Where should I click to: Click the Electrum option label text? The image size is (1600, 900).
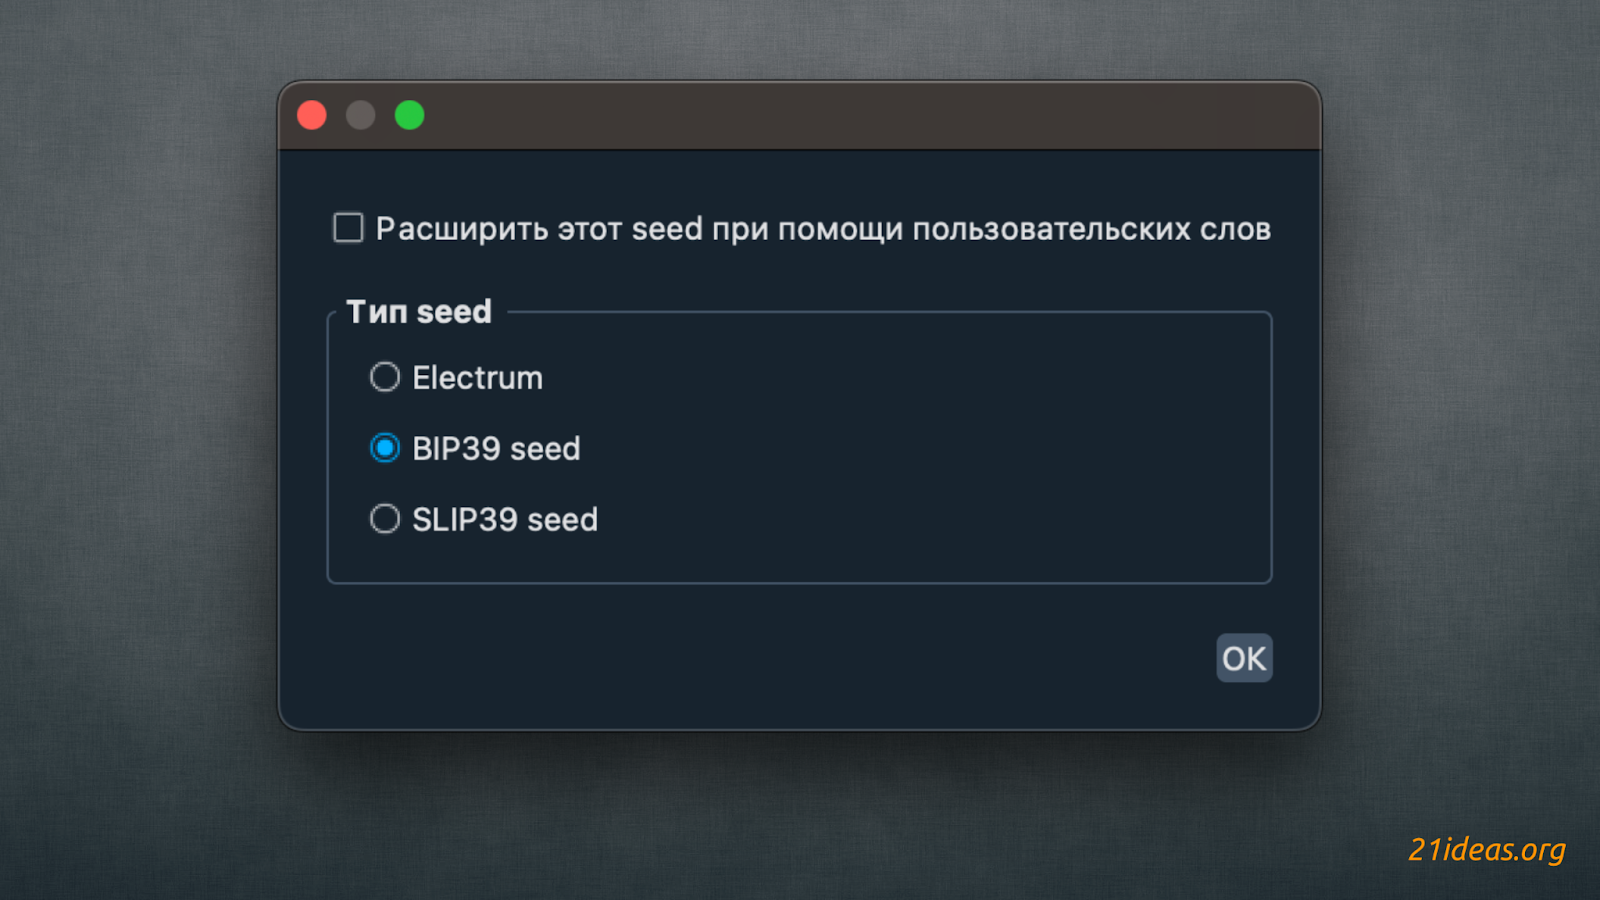477,378
